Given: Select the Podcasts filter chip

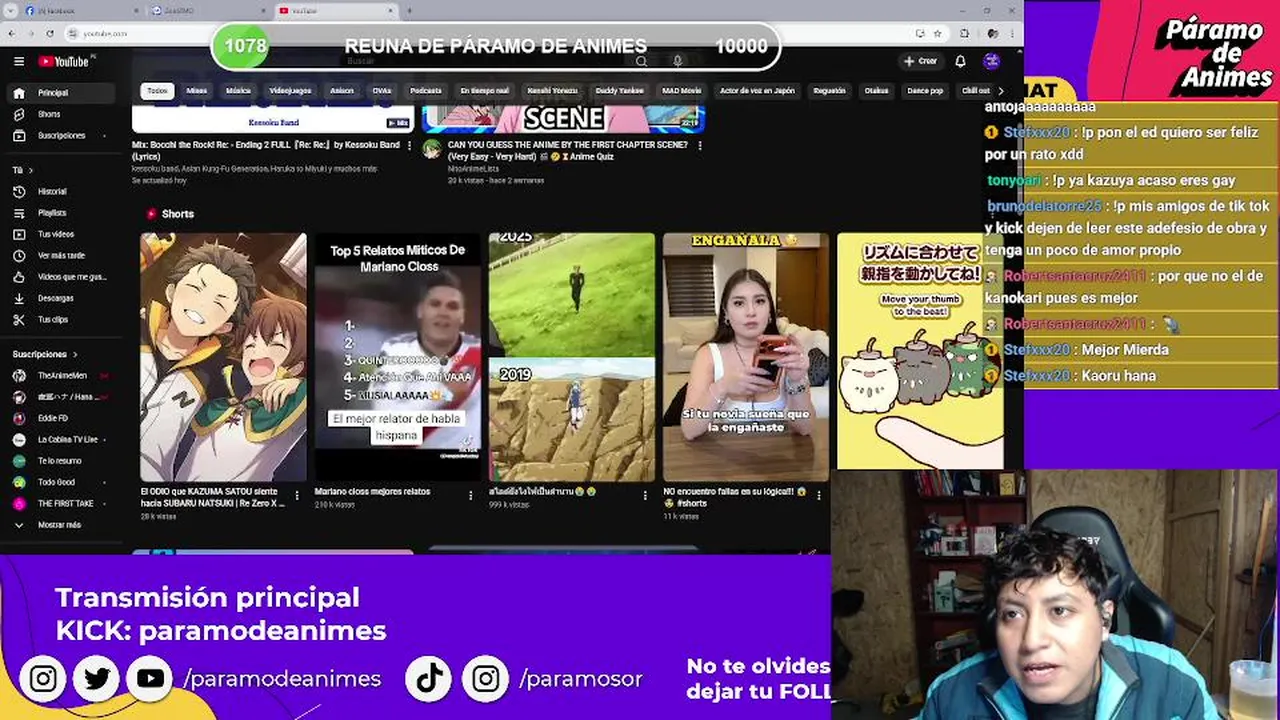Looking at the screenshot, I should tap(425, 91).
